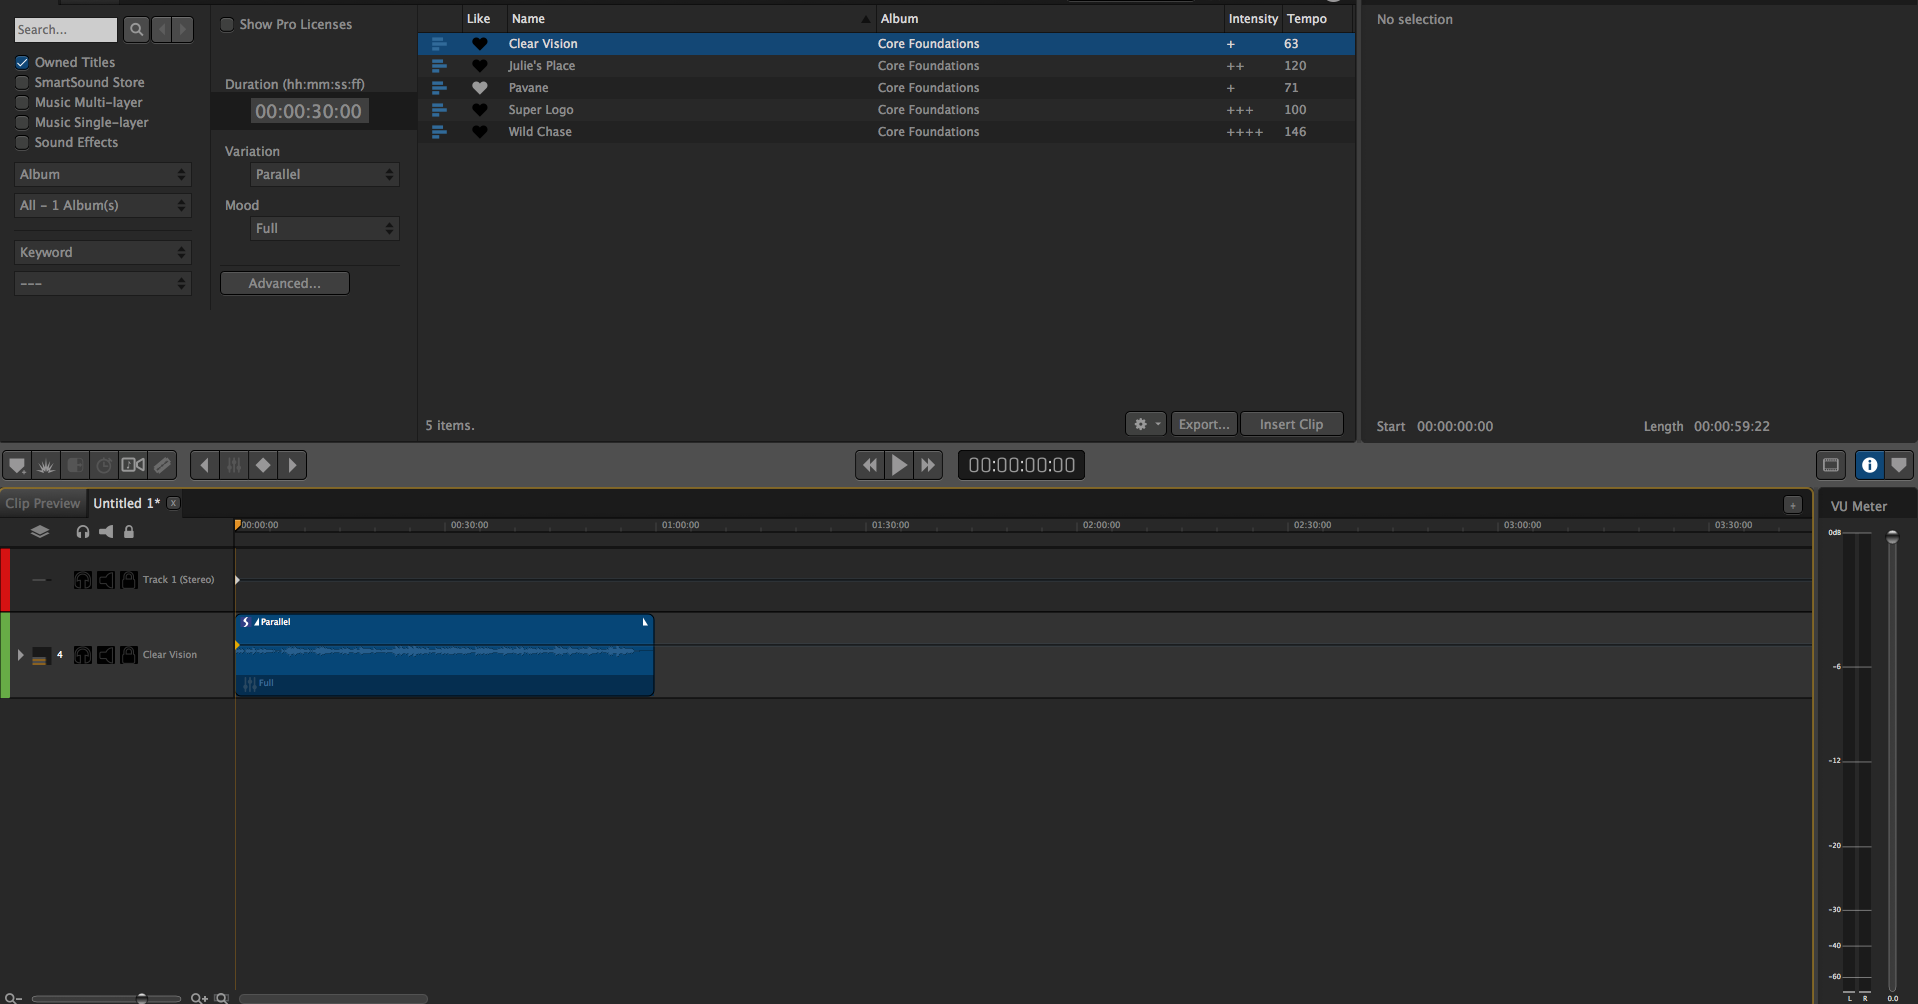This screenshot has height=1004, width=1918.
Task: Click the track layers header icon
Action: click(40, 532)
